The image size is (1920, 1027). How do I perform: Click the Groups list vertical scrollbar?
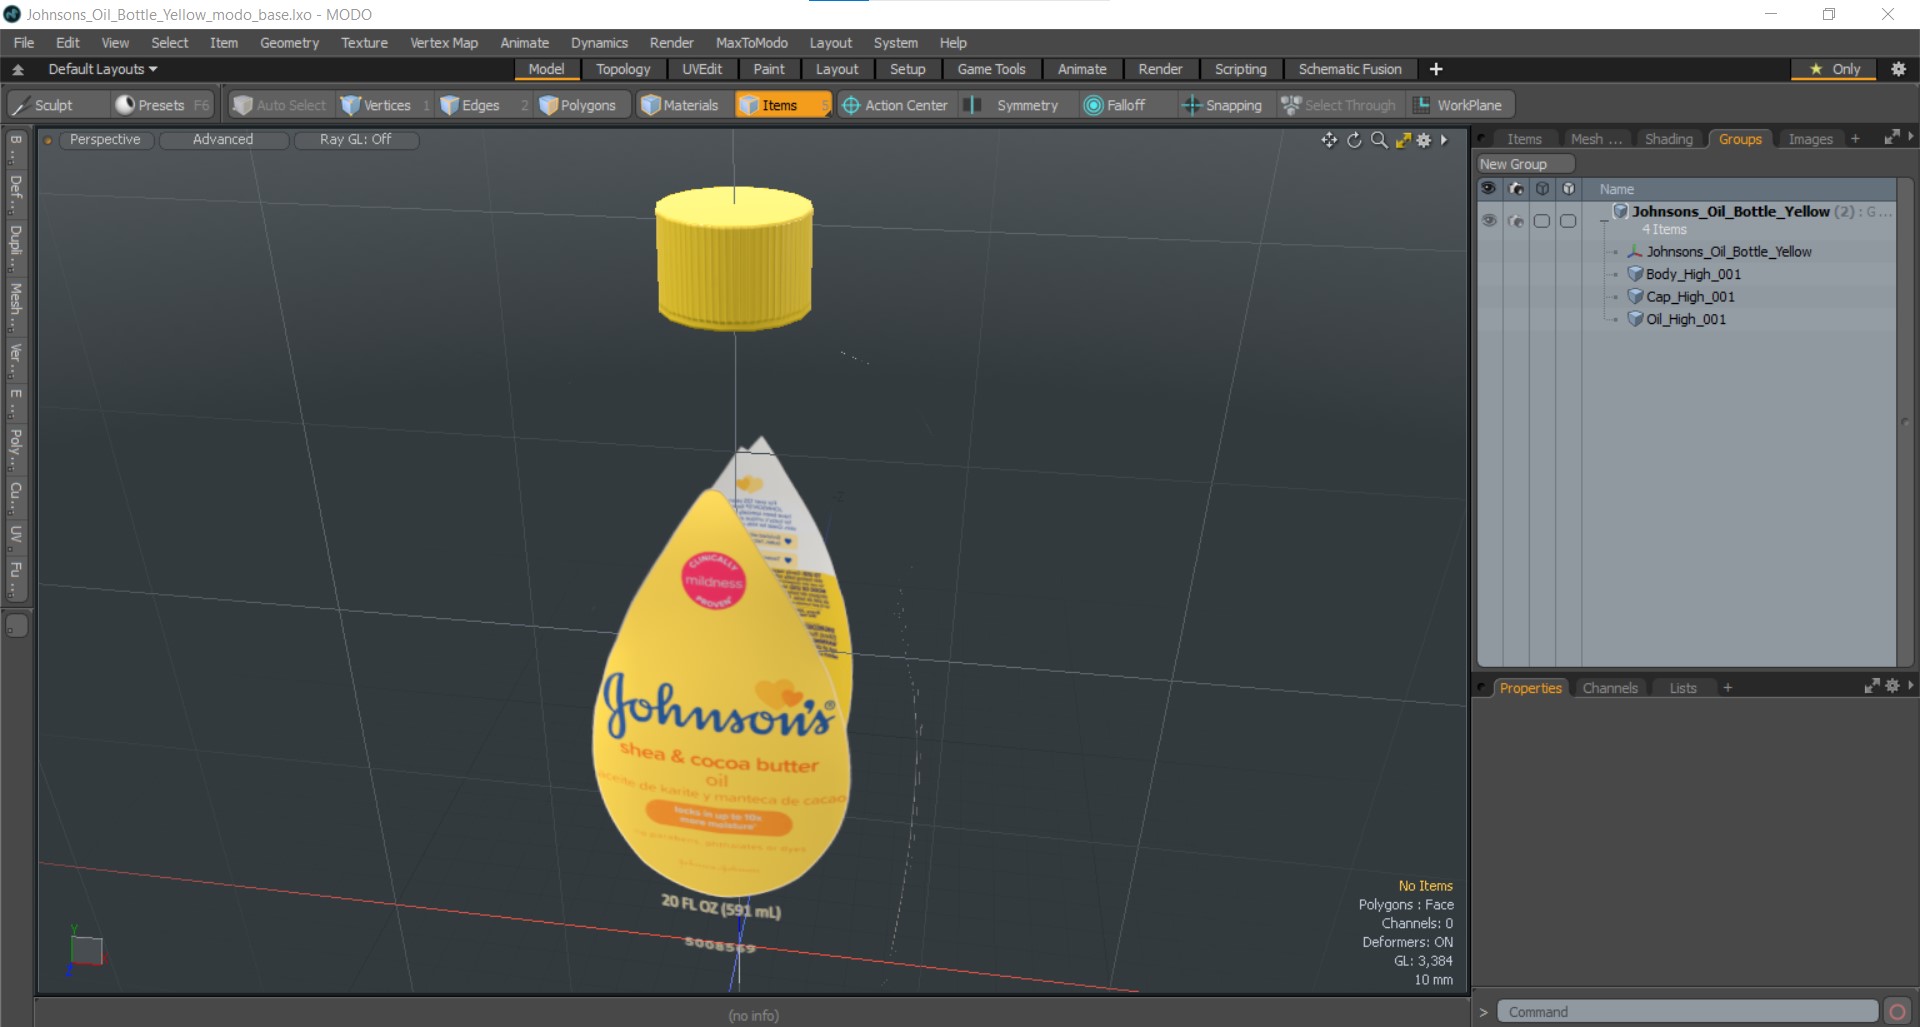tap(1905, 422)
